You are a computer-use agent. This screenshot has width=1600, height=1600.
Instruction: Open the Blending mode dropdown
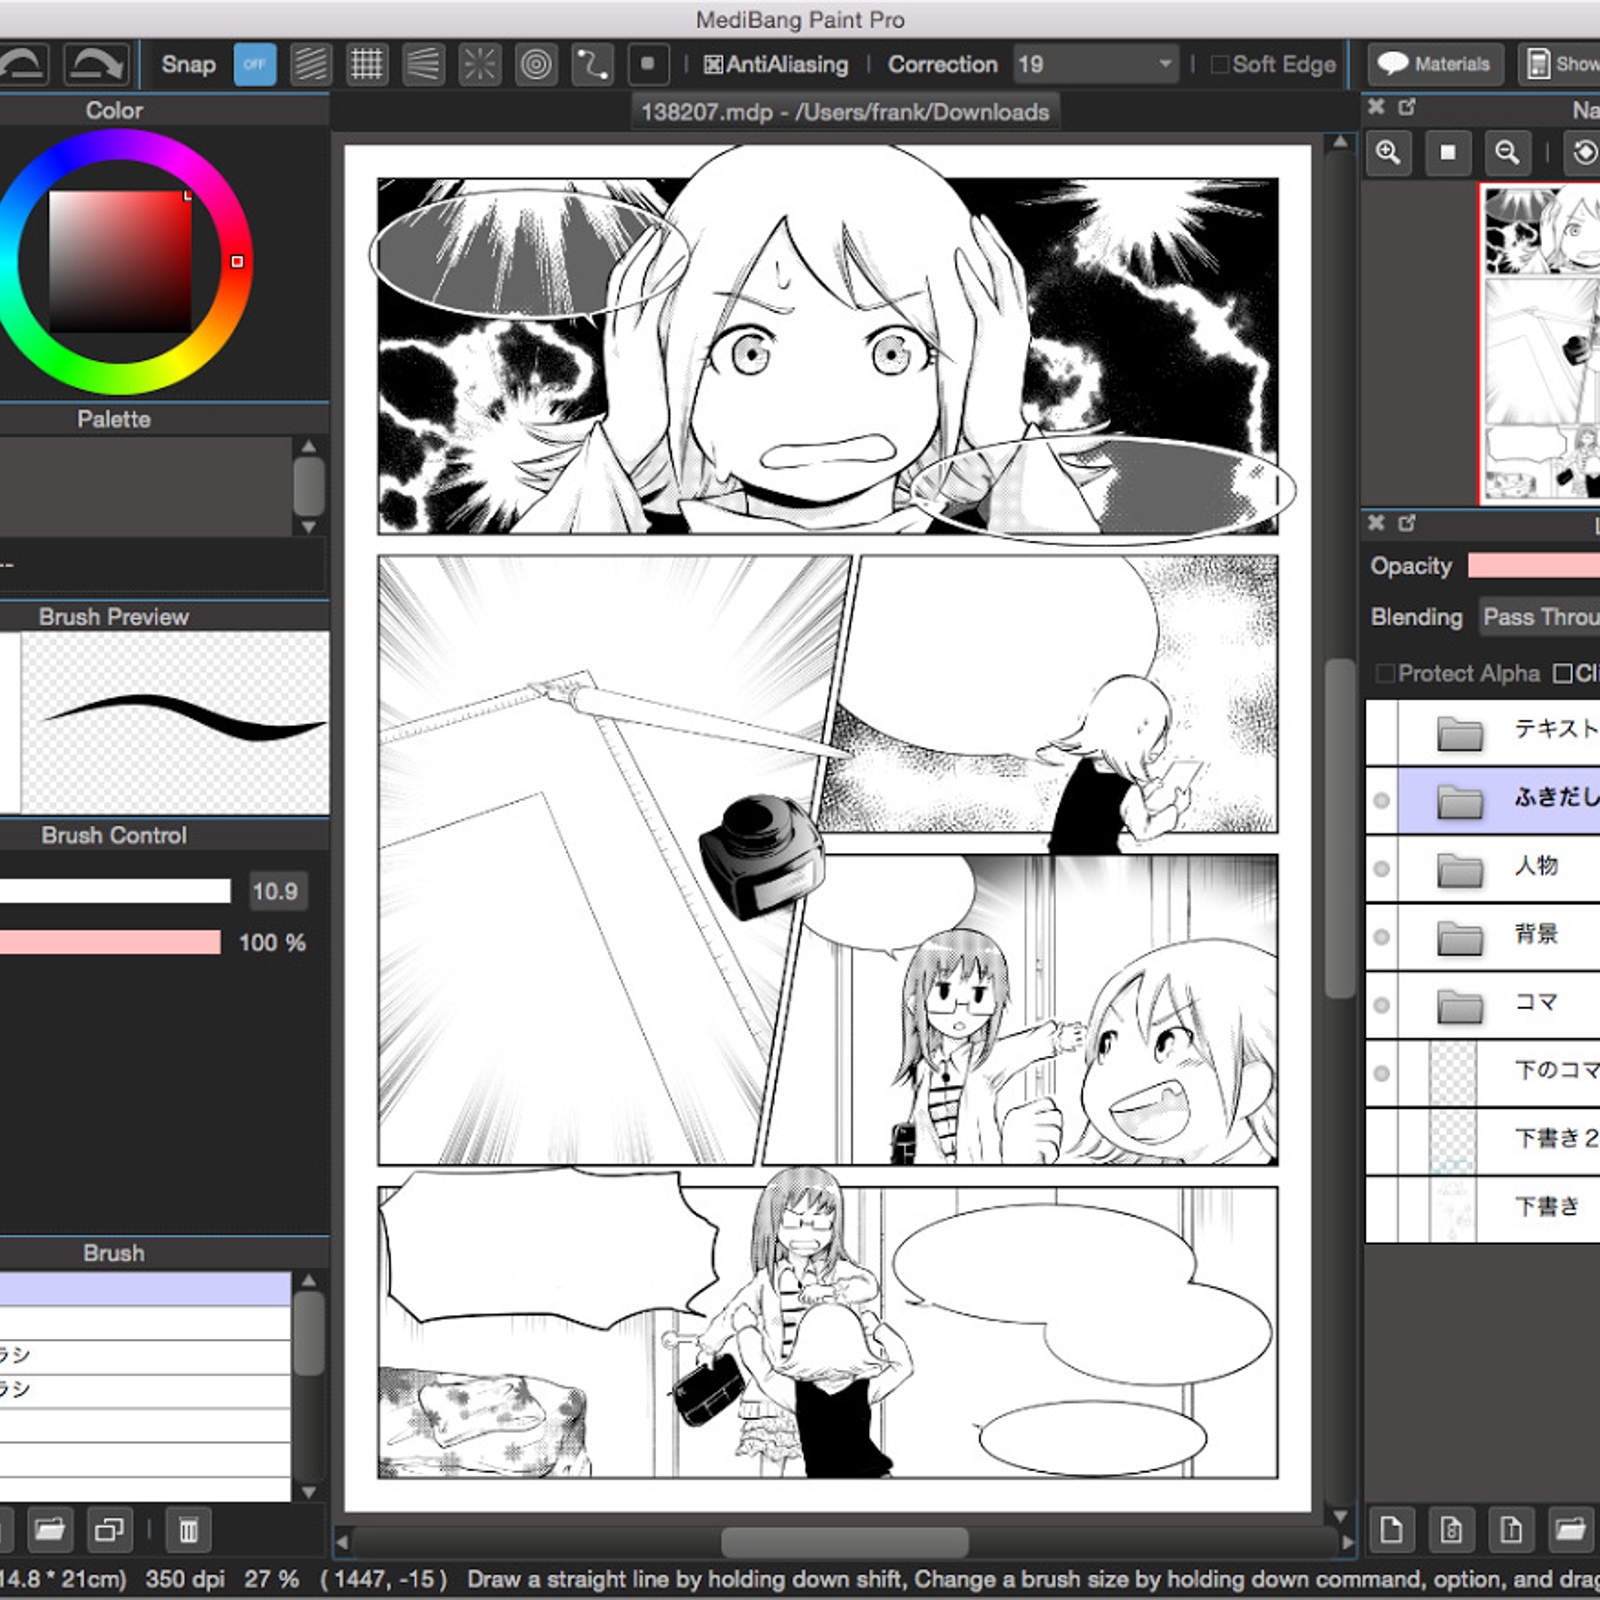click(x=1540, y=617)
